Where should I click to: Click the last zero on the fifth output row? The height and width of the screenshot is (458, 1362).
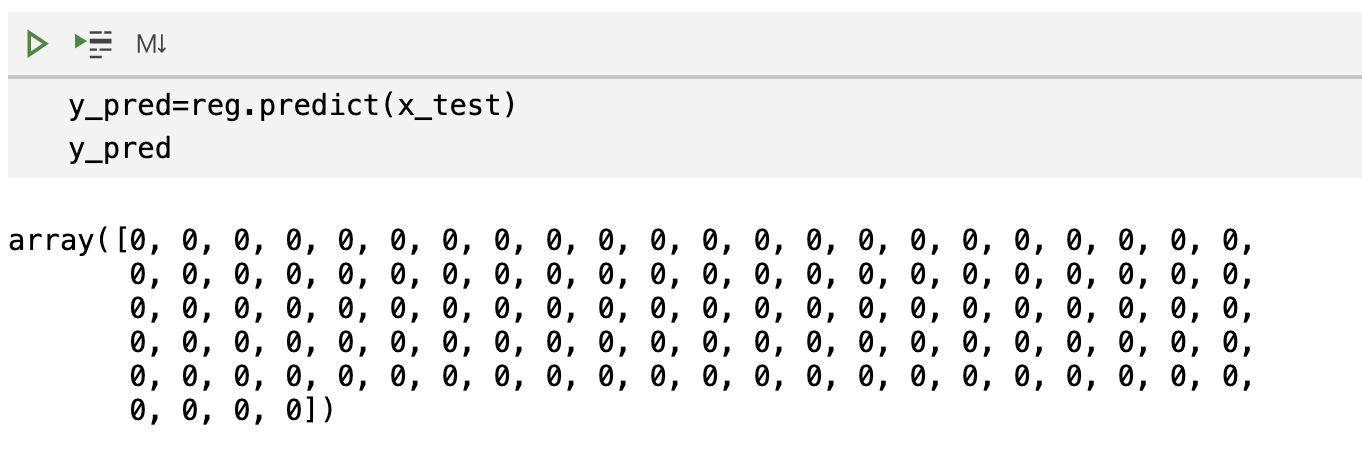[x=1230, y=377]
